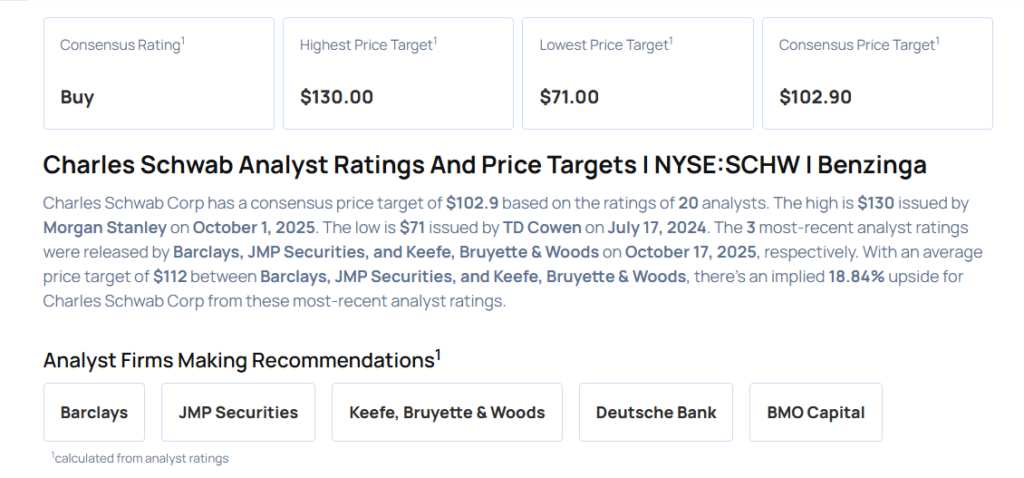This screenshot has width=1024, height=478.
Task: Pick the BMO Capital firm button
Action: coord(816,412)
